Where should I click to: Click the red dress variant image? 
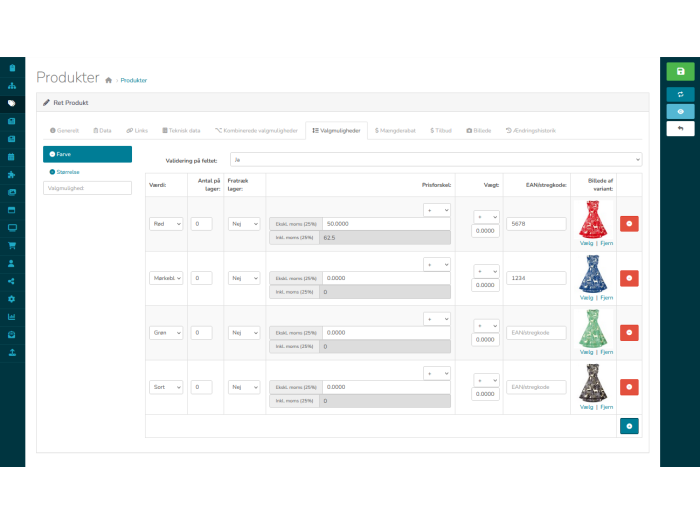click(593, 219)
